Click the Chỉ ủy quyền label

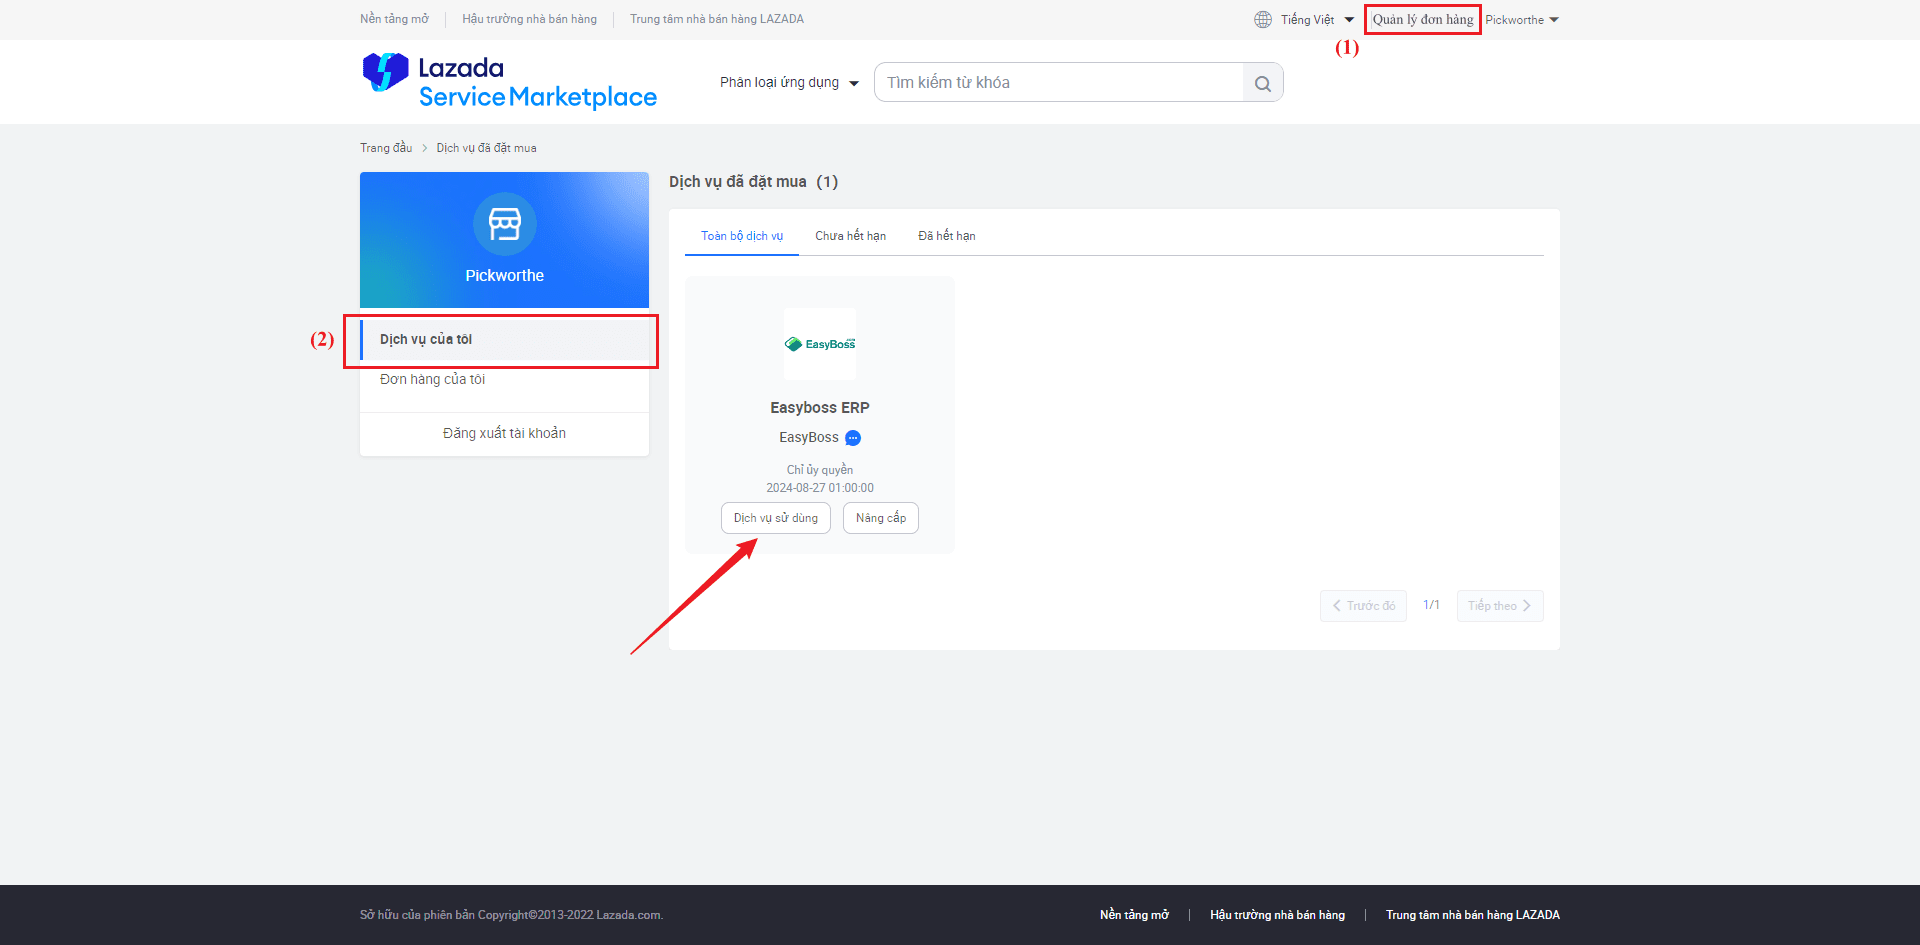point(820,470)
